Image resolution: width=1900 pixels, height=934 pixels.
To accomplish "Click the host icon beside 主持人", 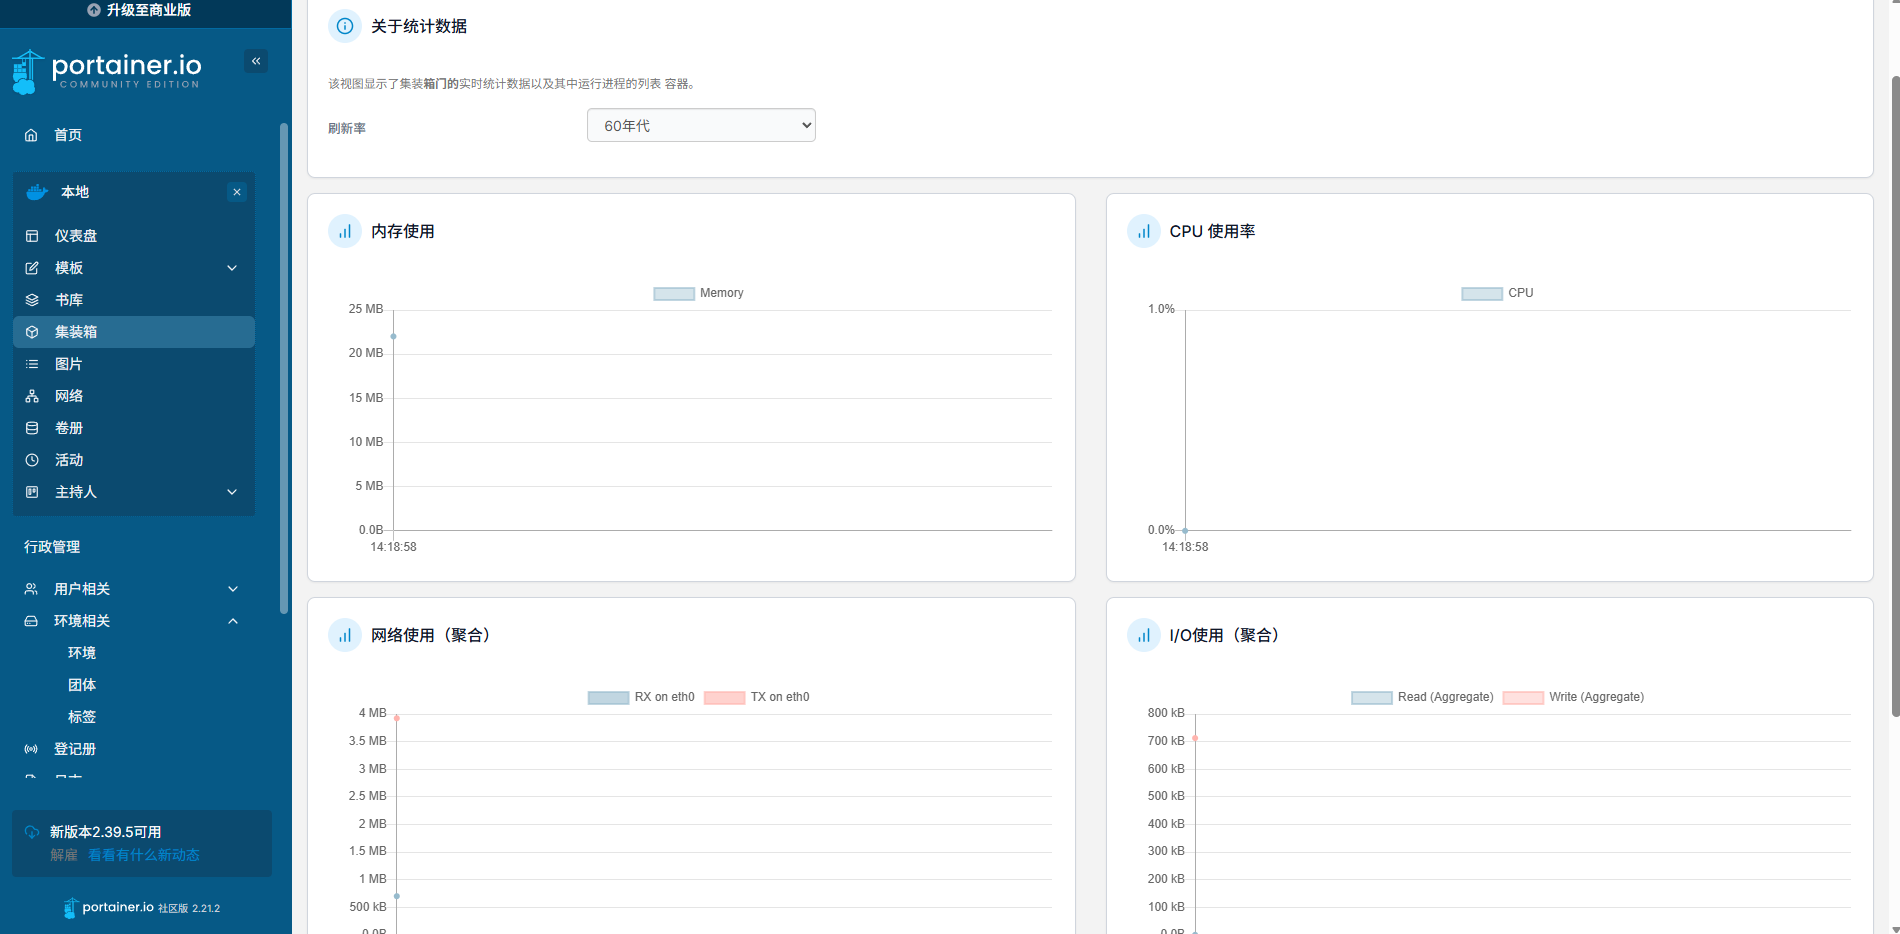I will coord(32,492).
